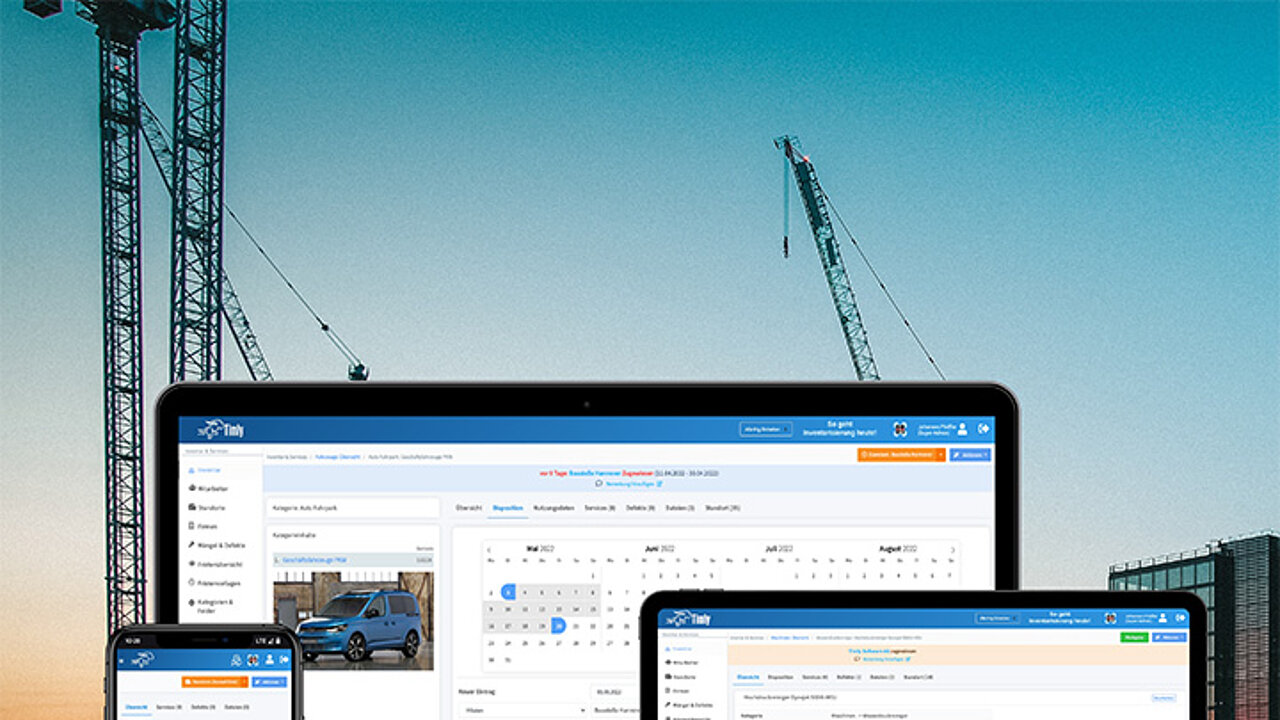Click the notification bell icon on the phone
Viewport: 1280px width, 720px height.
pyautogui.click(x=237, y=660)
